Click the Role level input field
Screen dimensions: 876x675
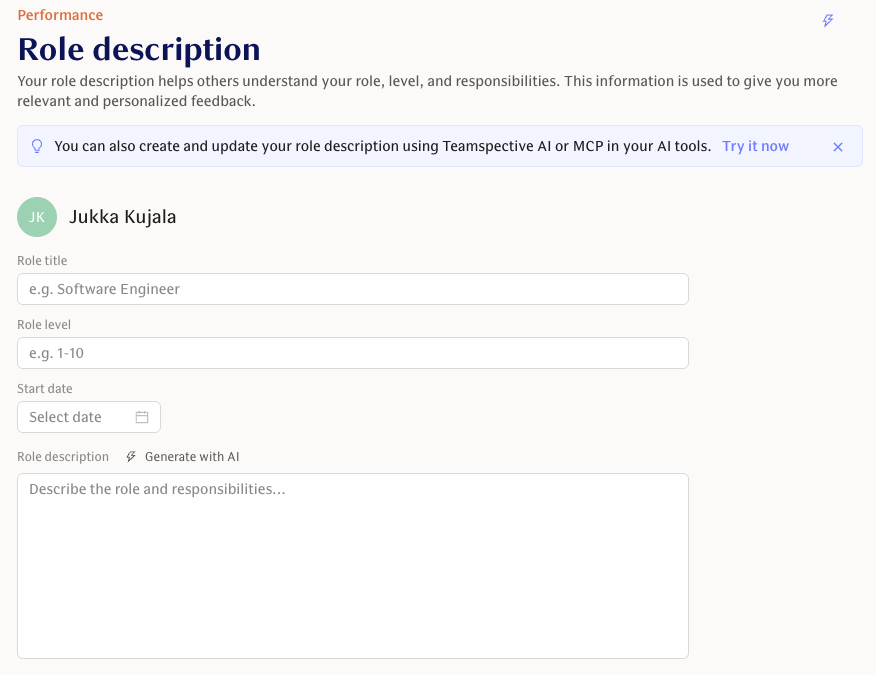point(352,353)
